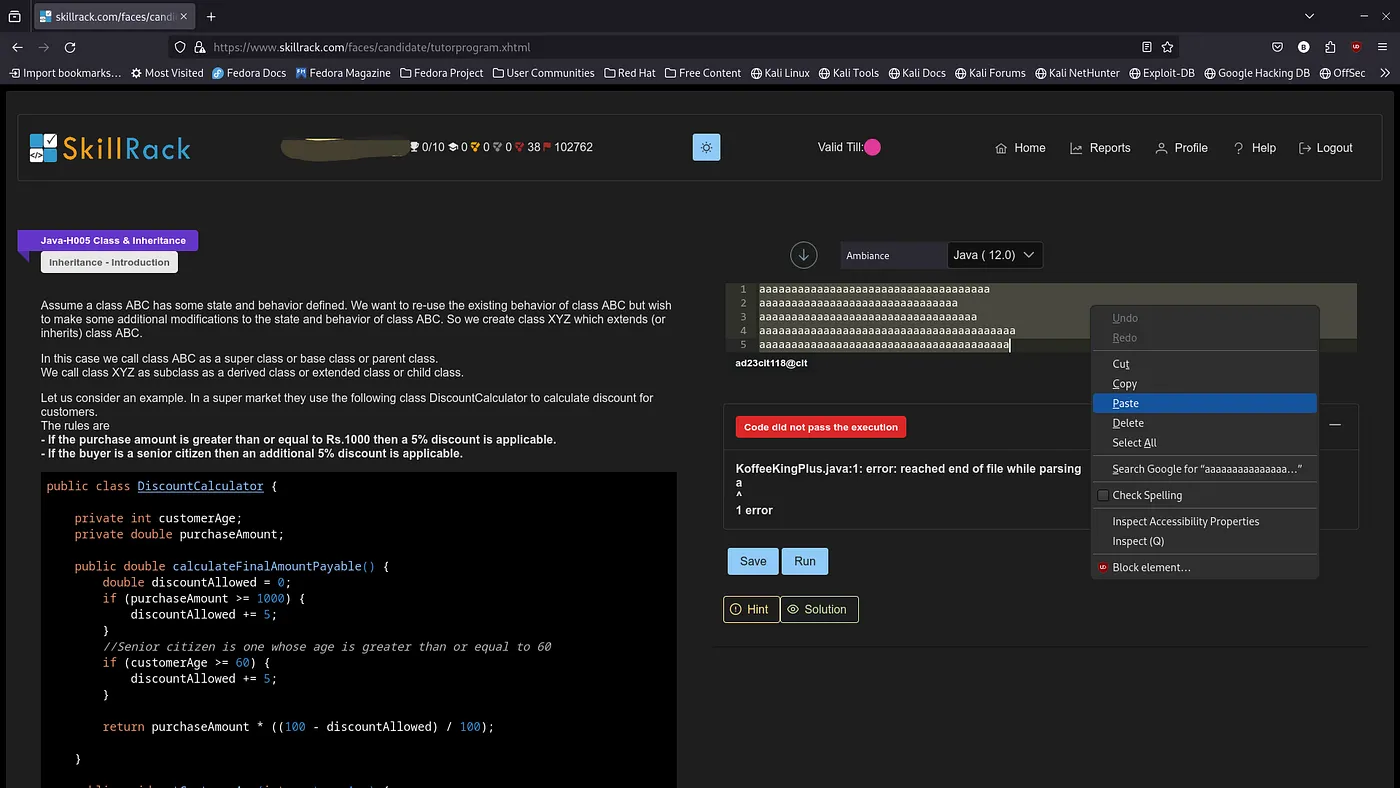The height and width of the screenshot is (788, 1400).
Task: Click the site padlock icon in address bar
Action: pyautogui.click(x=200, y=47)
